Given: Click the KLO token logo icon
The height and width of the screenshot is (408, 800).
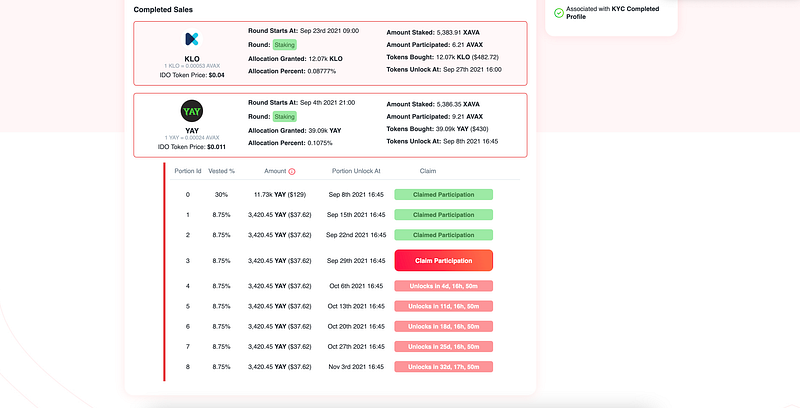Looking at the screenshot, I should 191,39.
